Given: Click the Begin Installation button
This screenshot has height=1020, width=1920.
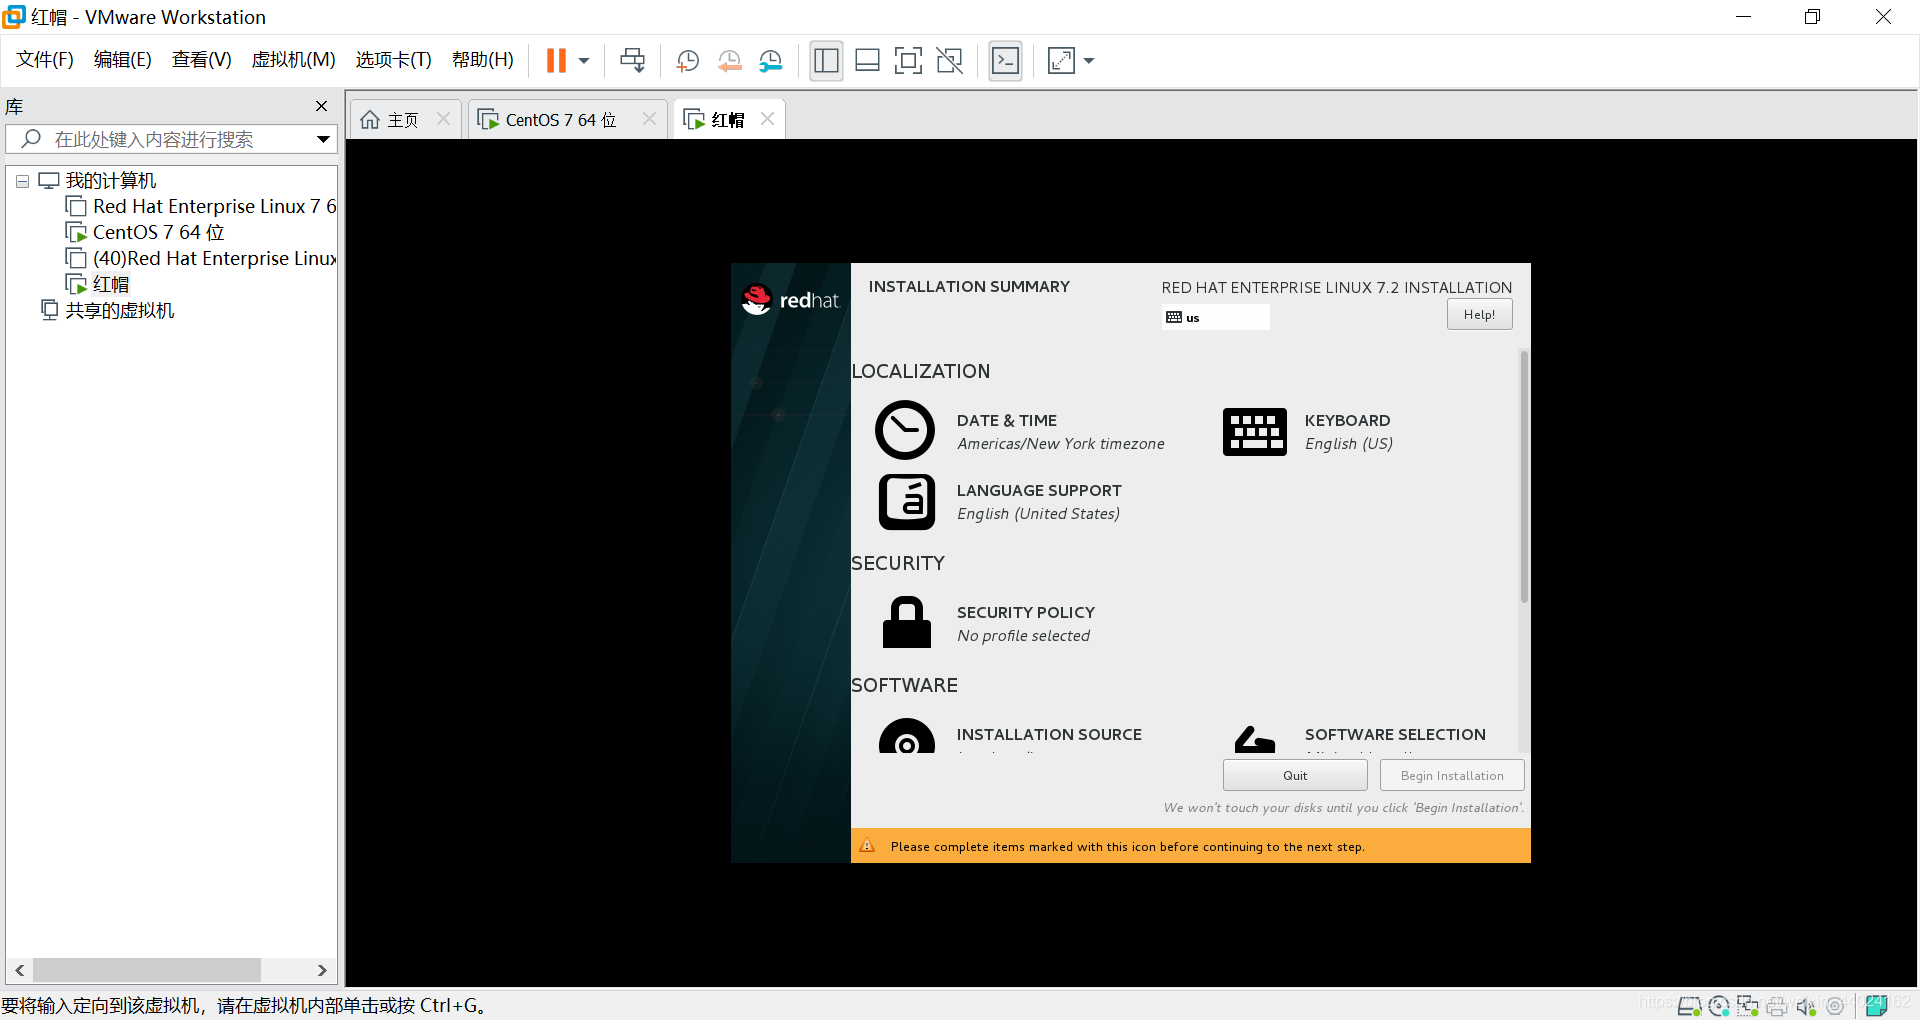Looking at the screenshot, I should click(x=1452, y=775).
